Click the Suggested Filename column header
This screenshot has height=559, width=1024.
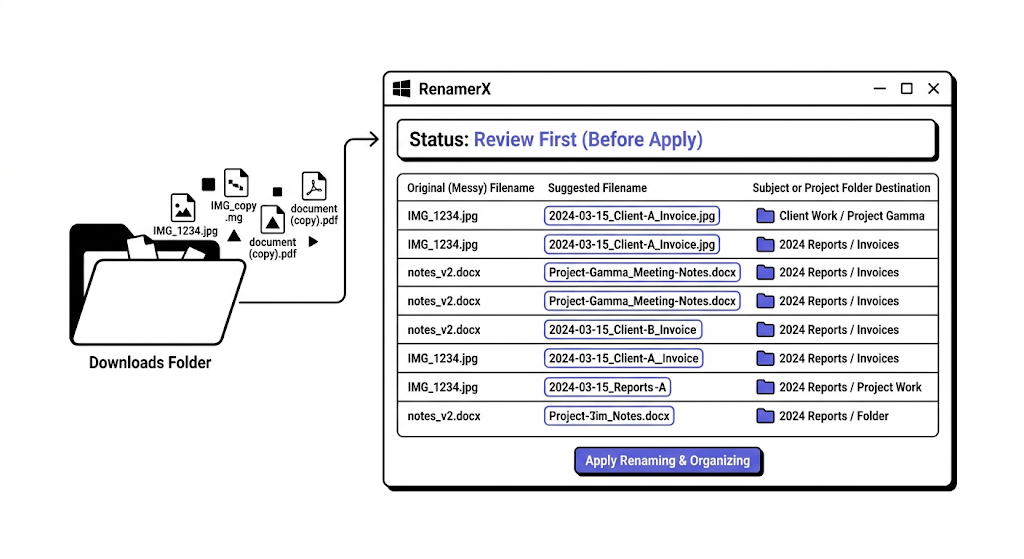[597, 188]
